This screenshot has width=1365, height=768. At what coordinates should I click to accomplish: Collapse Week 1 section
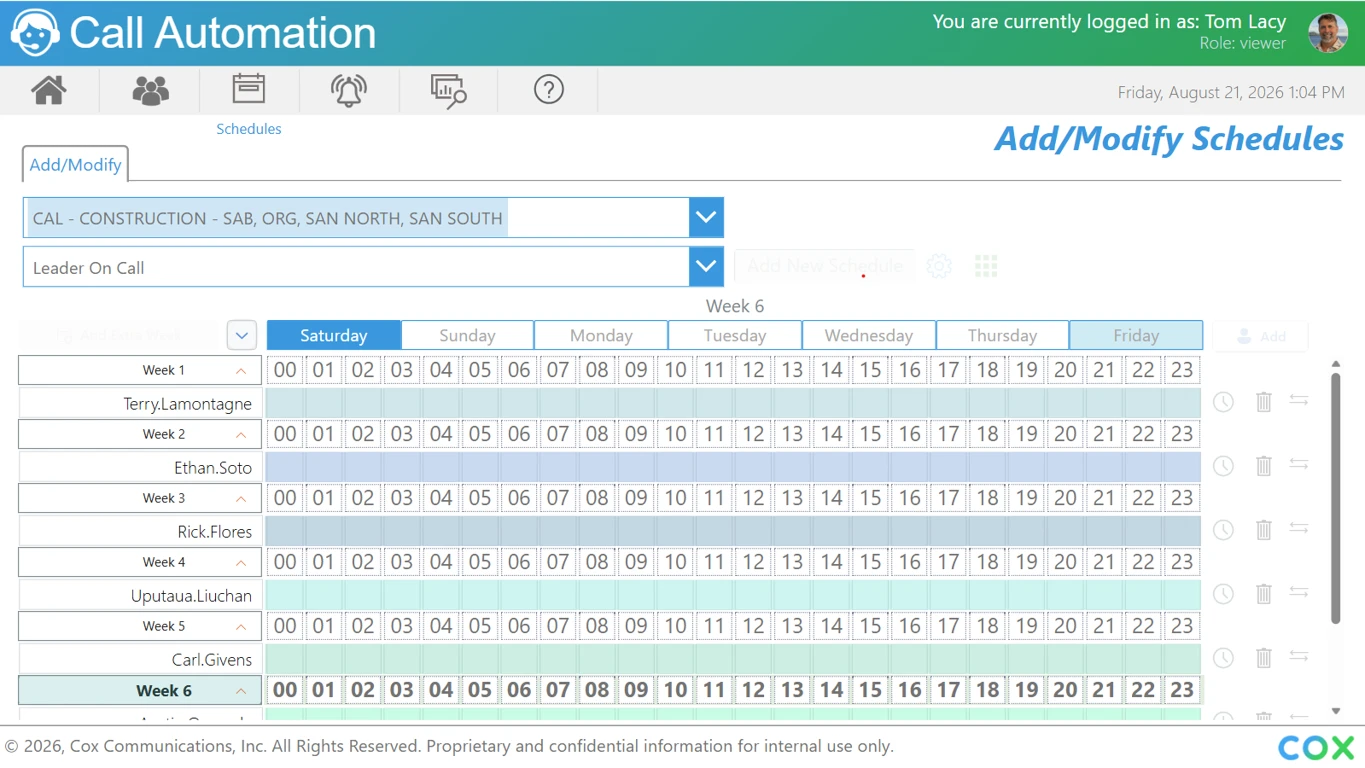241,371
